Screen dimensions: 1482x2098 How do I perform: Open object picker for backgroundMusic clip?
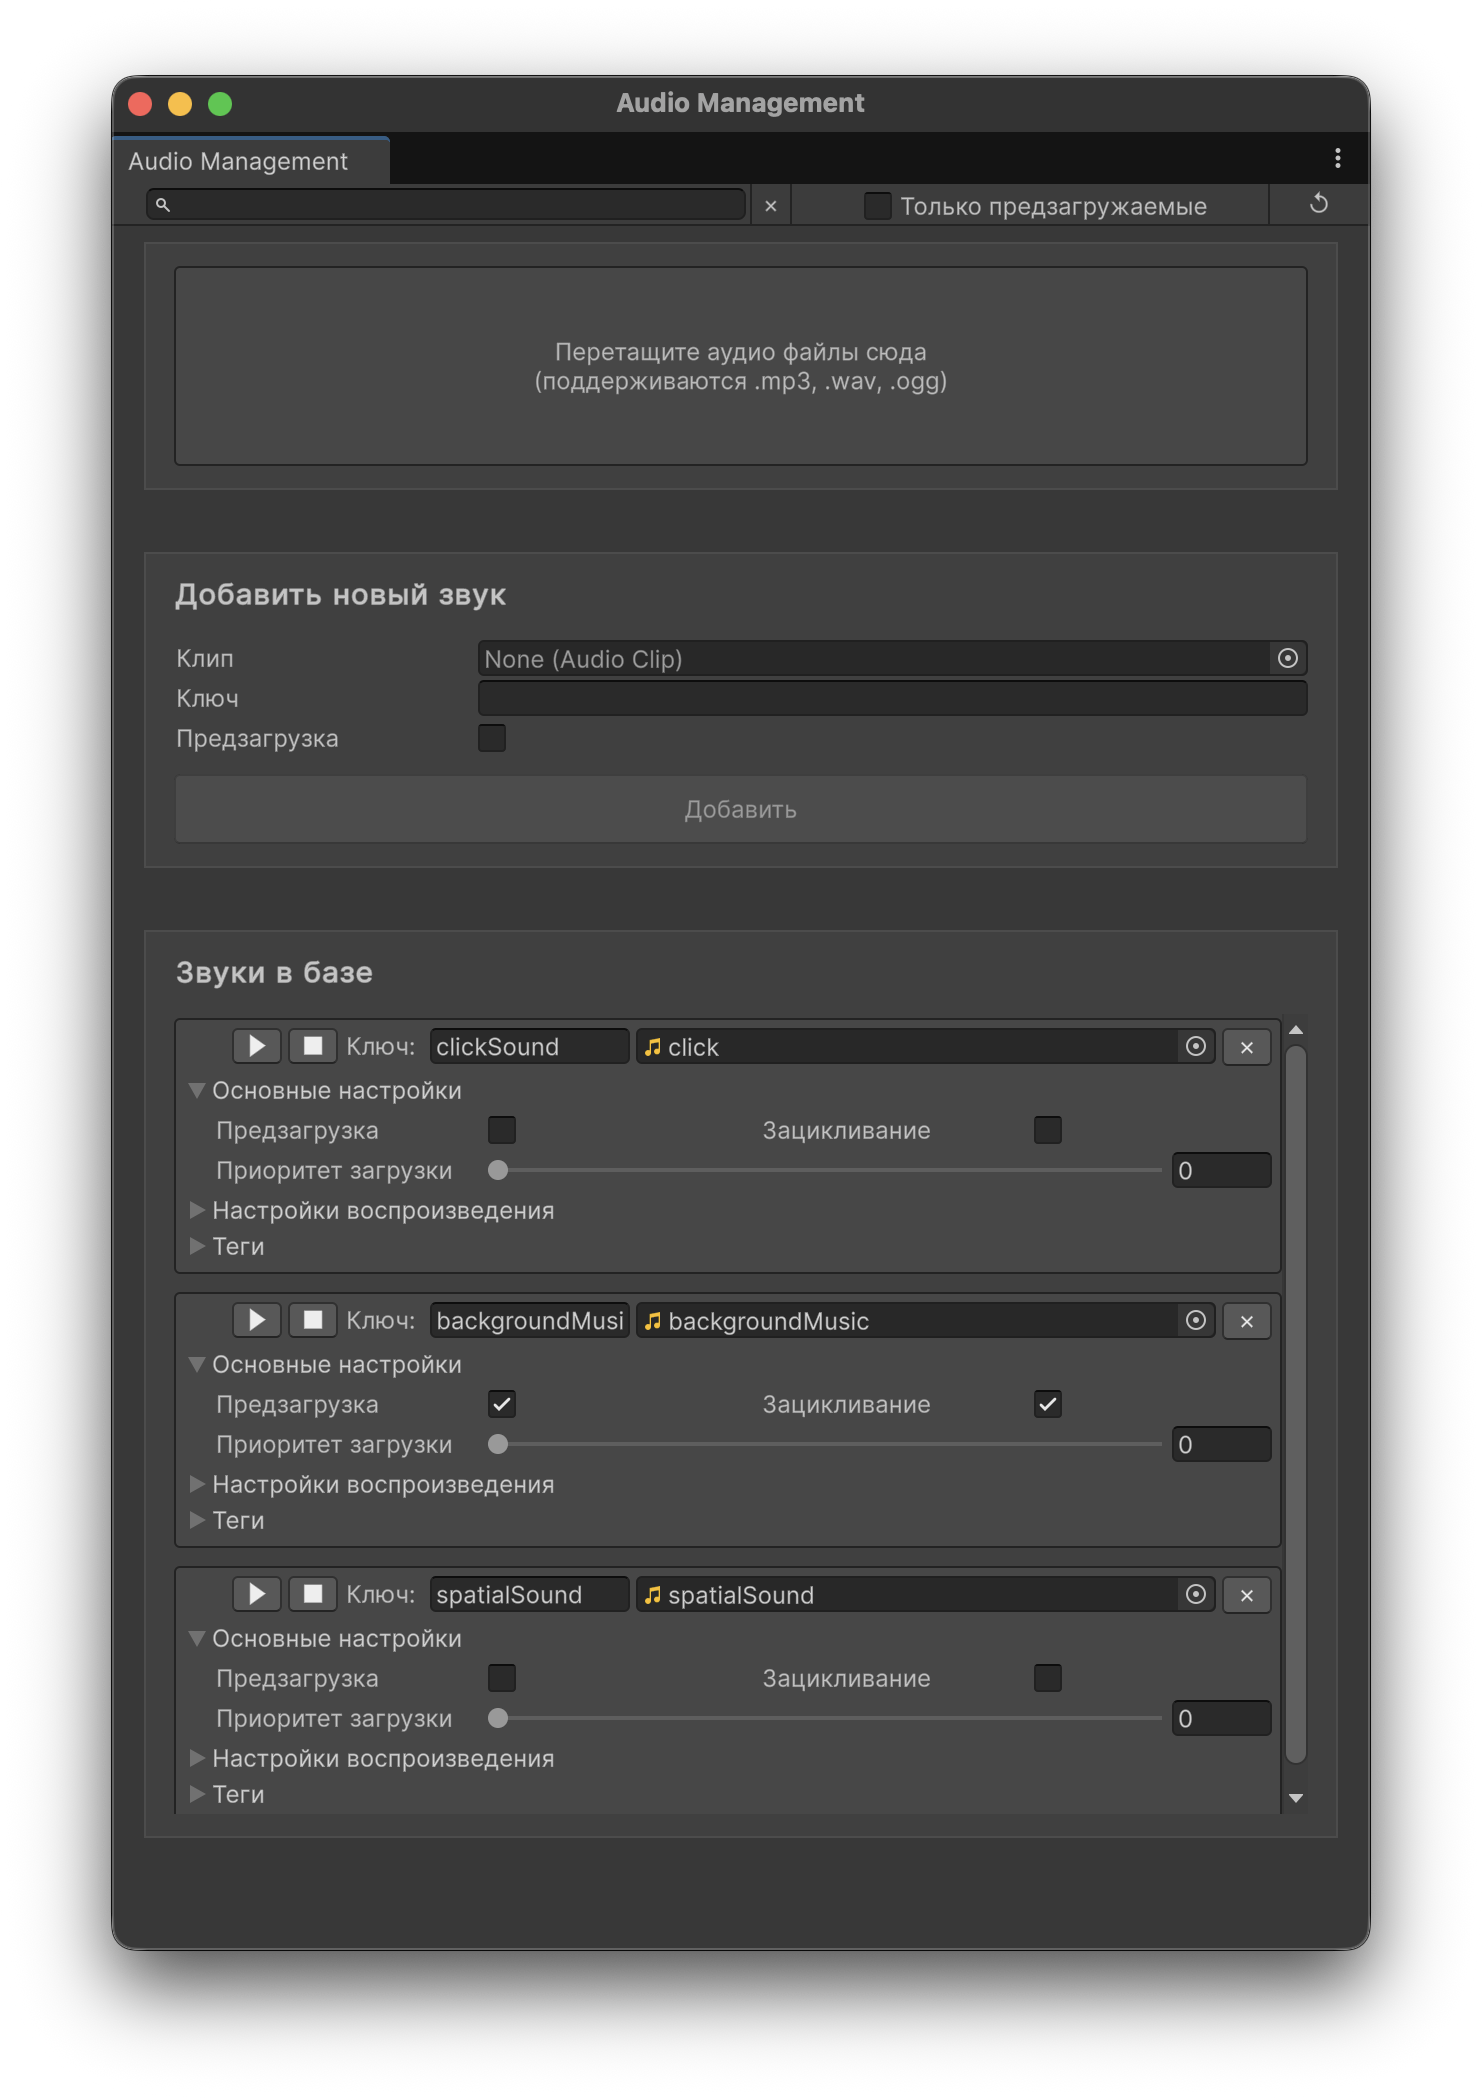coord(1195,1321)
